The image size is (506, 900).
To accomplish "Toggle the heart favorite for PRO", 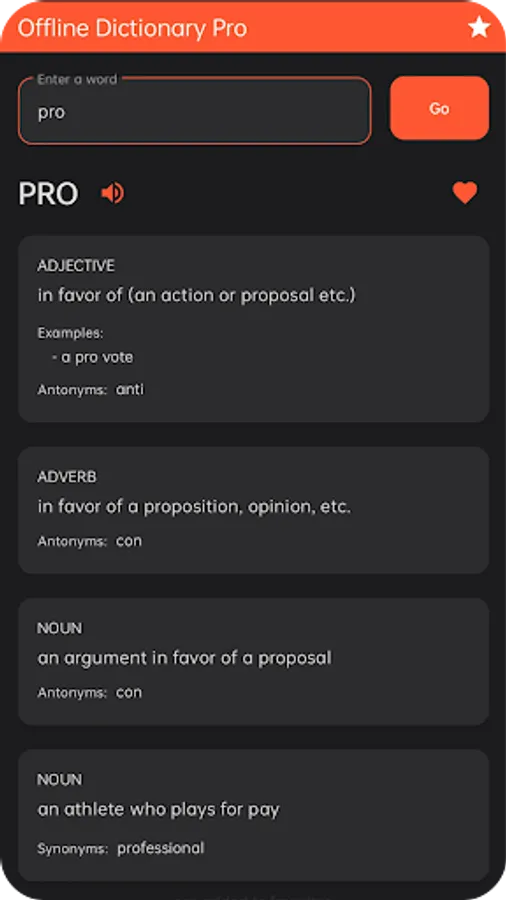I will pos(465,193).
